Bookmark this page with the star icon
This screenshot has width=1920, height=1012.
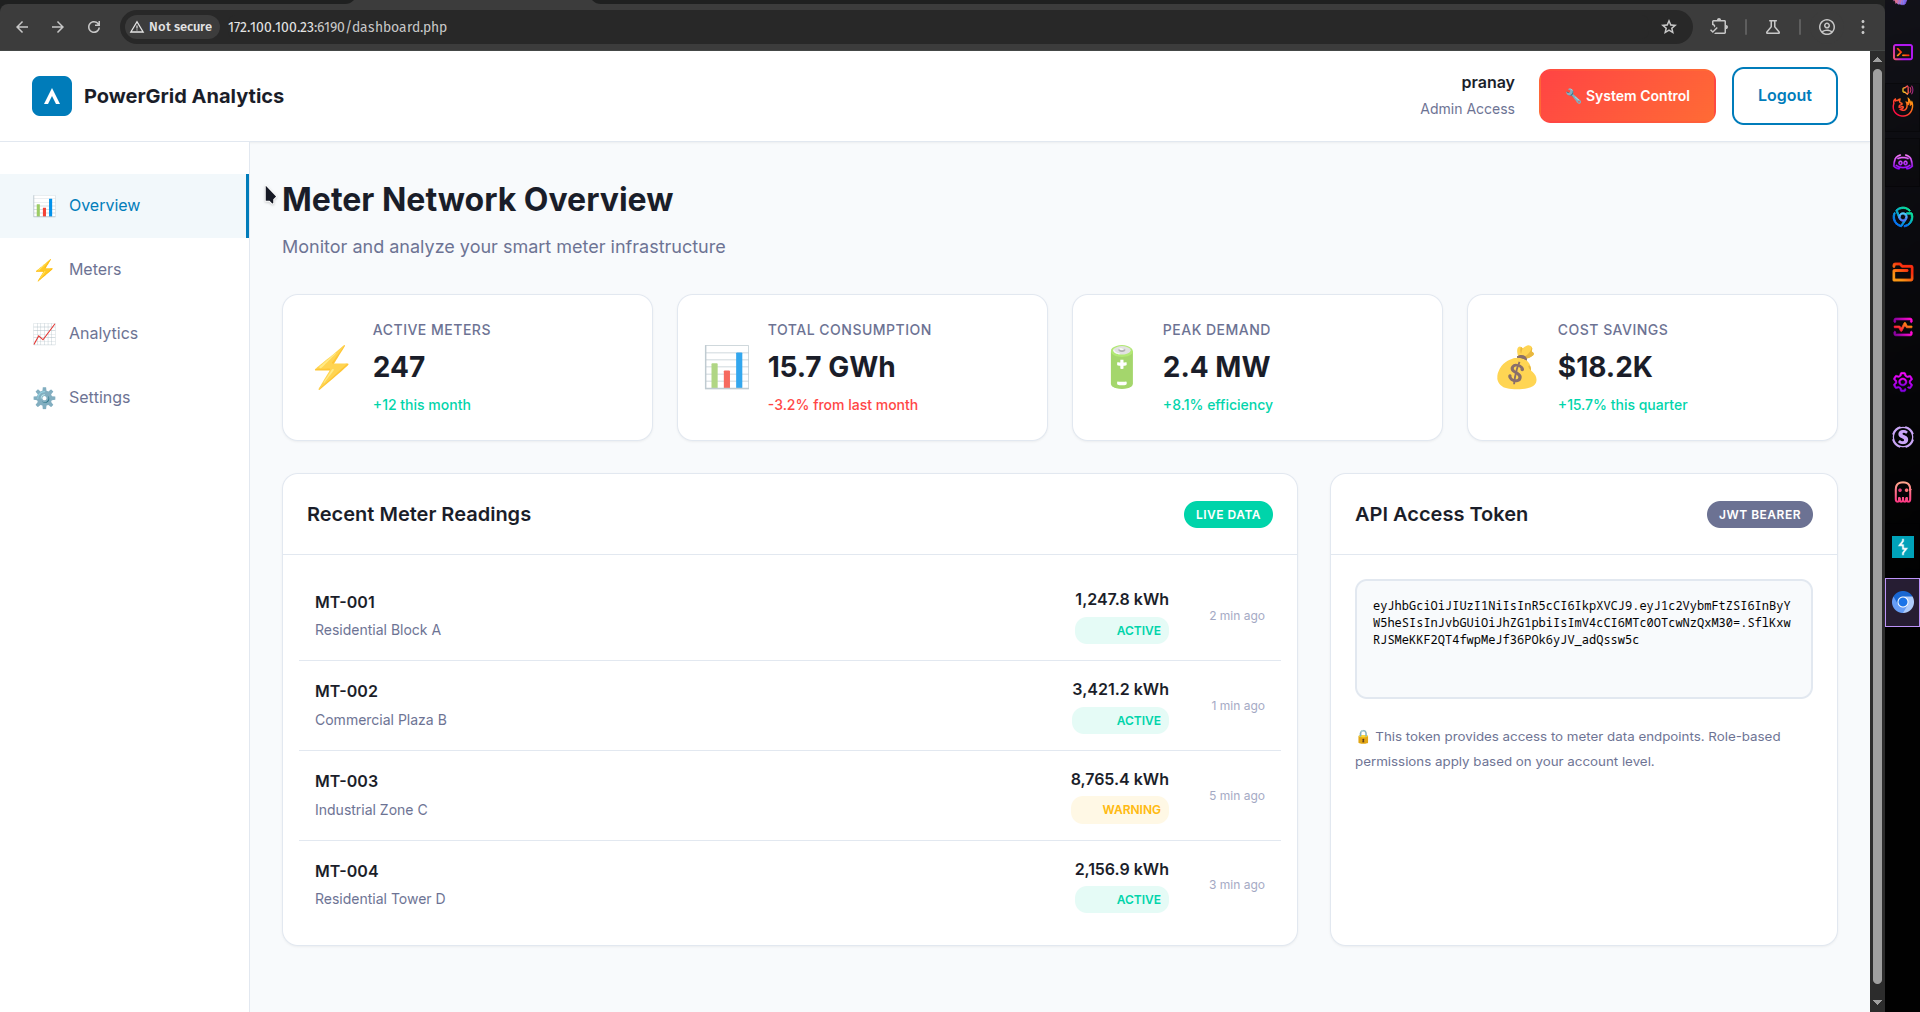click(1668, 27)
